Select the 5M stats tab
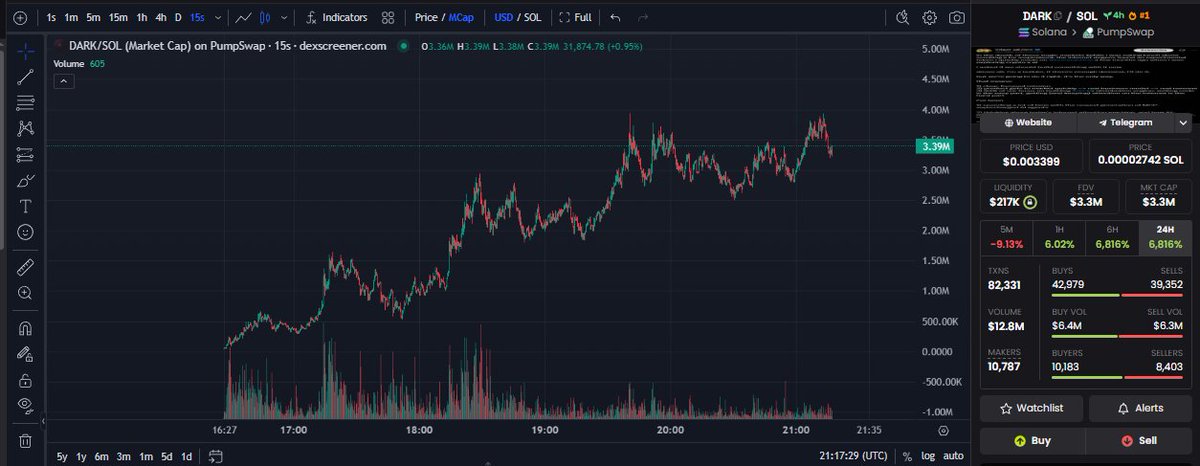This screenshot has height=466, width=1200. (x=1006, y=237)
